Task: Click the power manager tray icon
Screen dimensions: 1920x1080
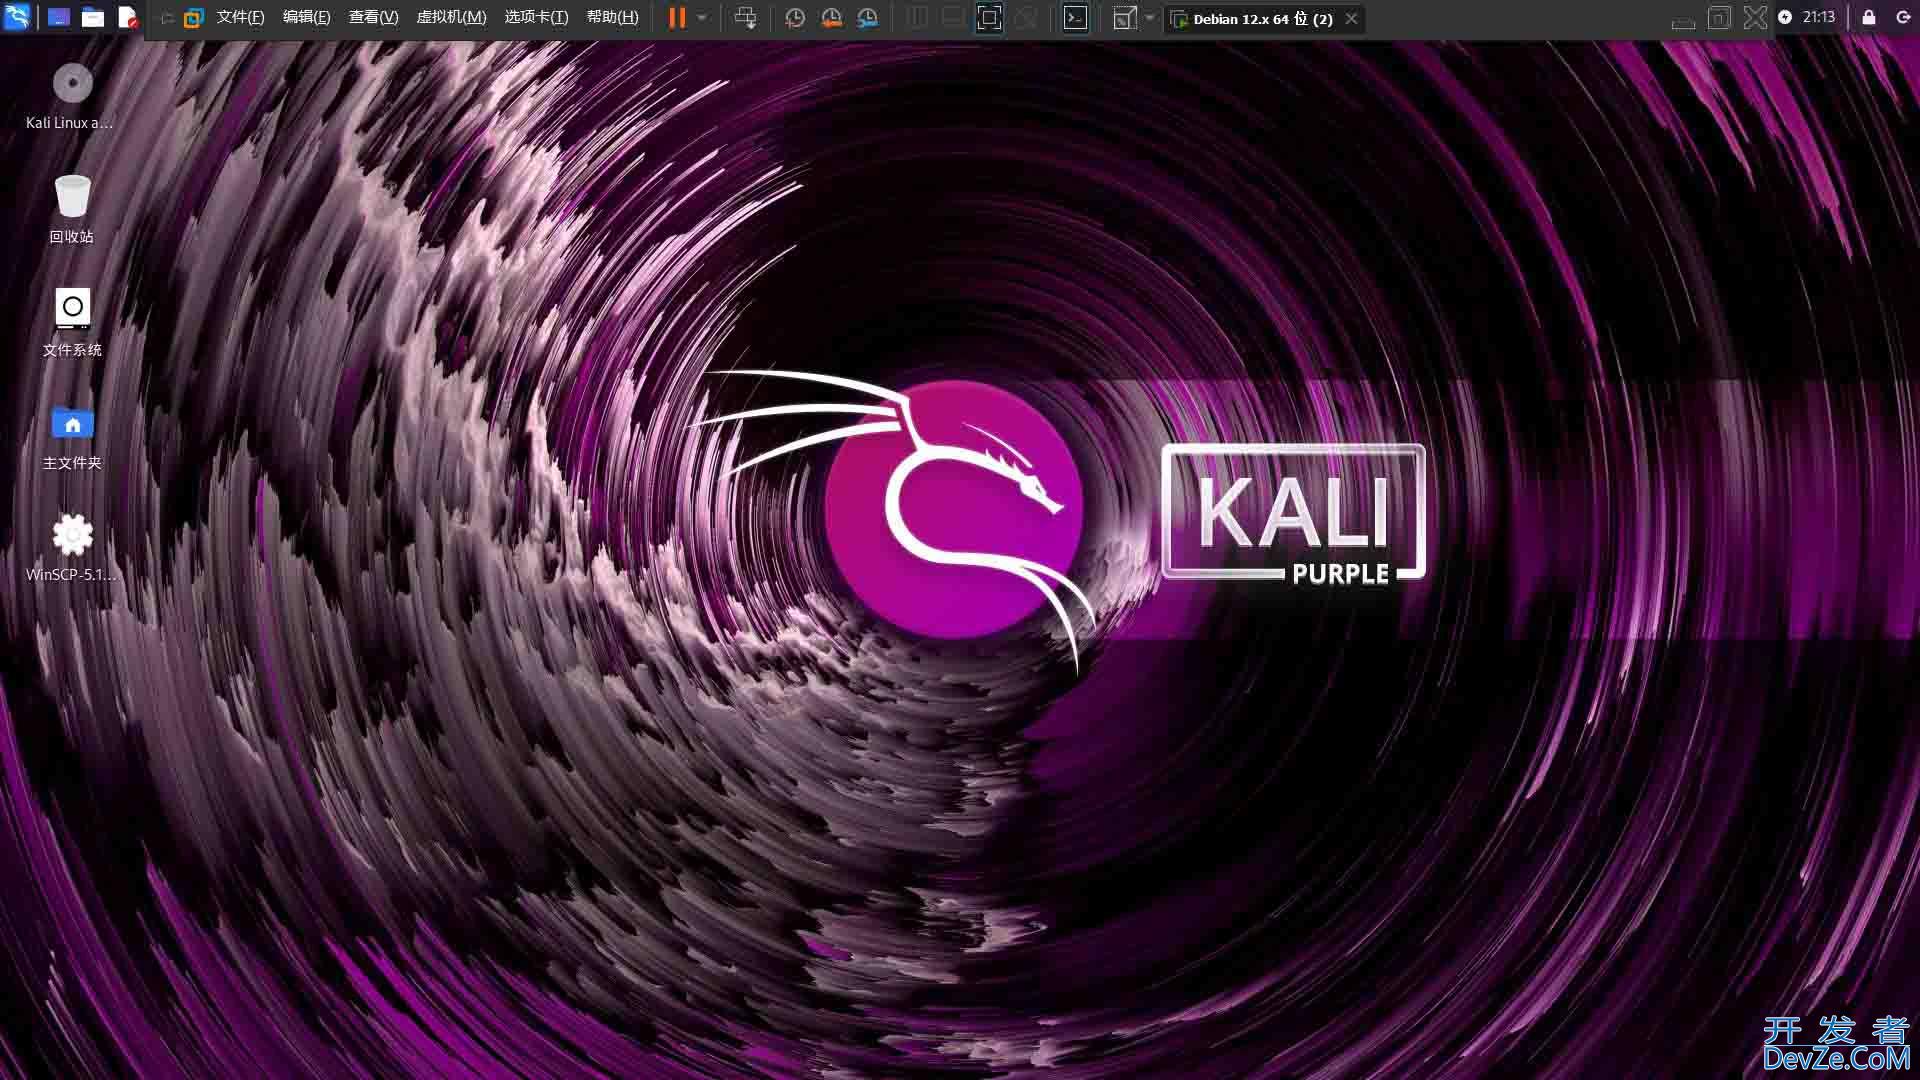Action: tap(1785, 17)
